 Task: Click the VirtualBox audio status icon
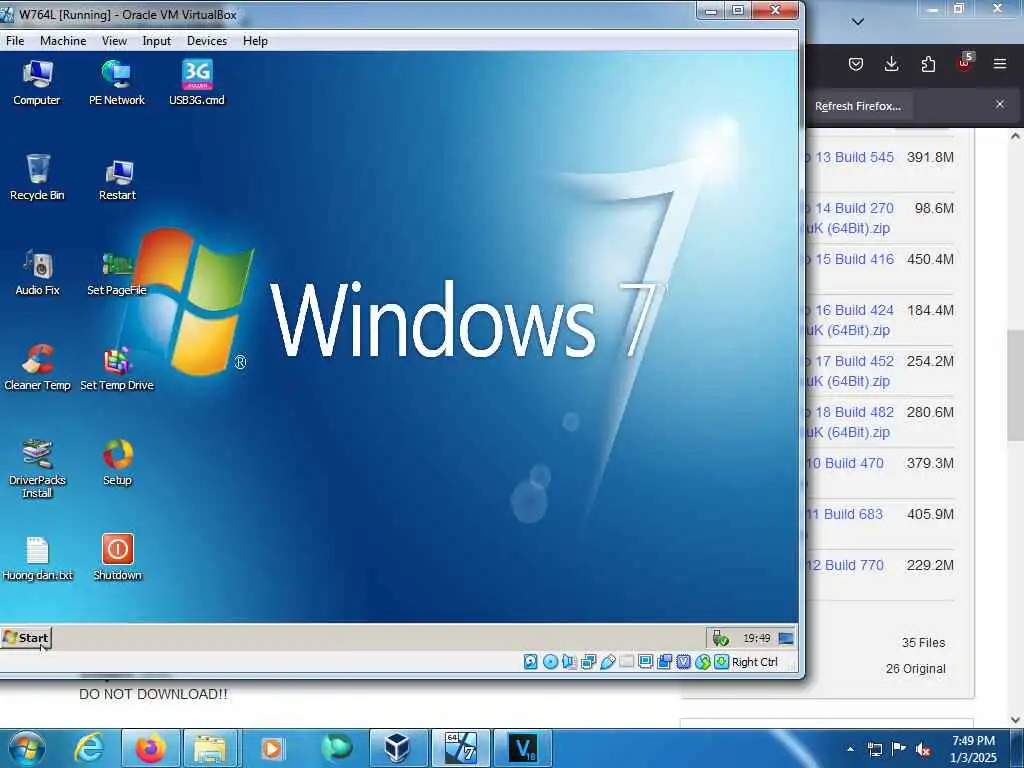[569, 662]
